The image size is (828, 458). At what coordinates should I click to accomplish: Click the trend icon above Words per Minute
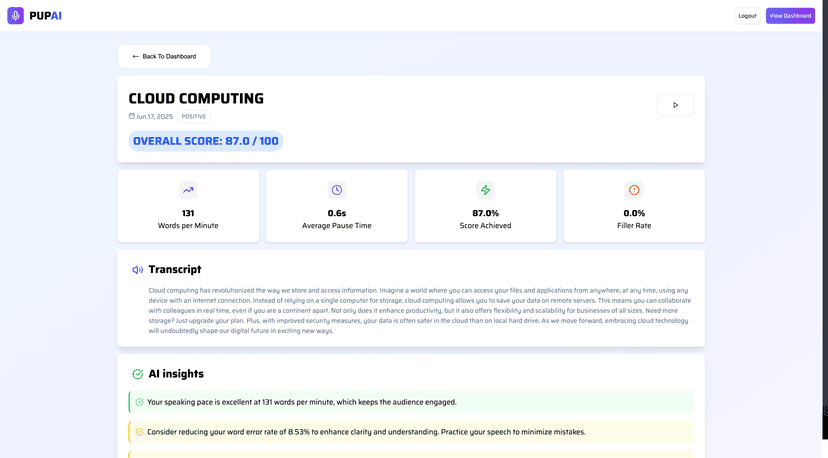[x=188, y=190]
